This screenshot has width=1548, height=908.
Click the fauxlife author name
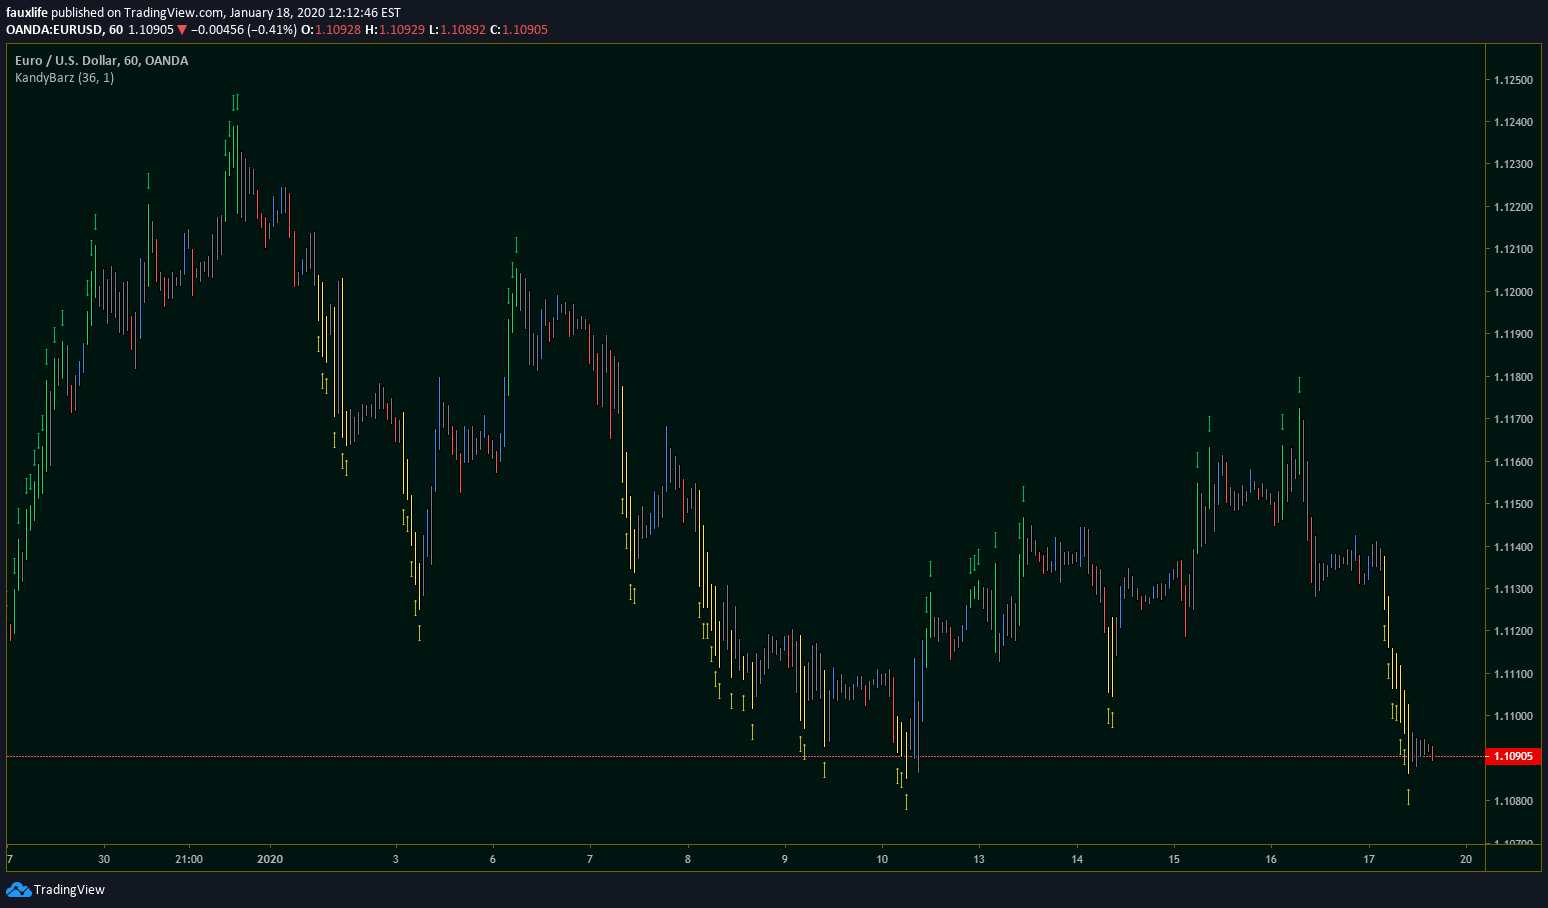pos(27,13)
